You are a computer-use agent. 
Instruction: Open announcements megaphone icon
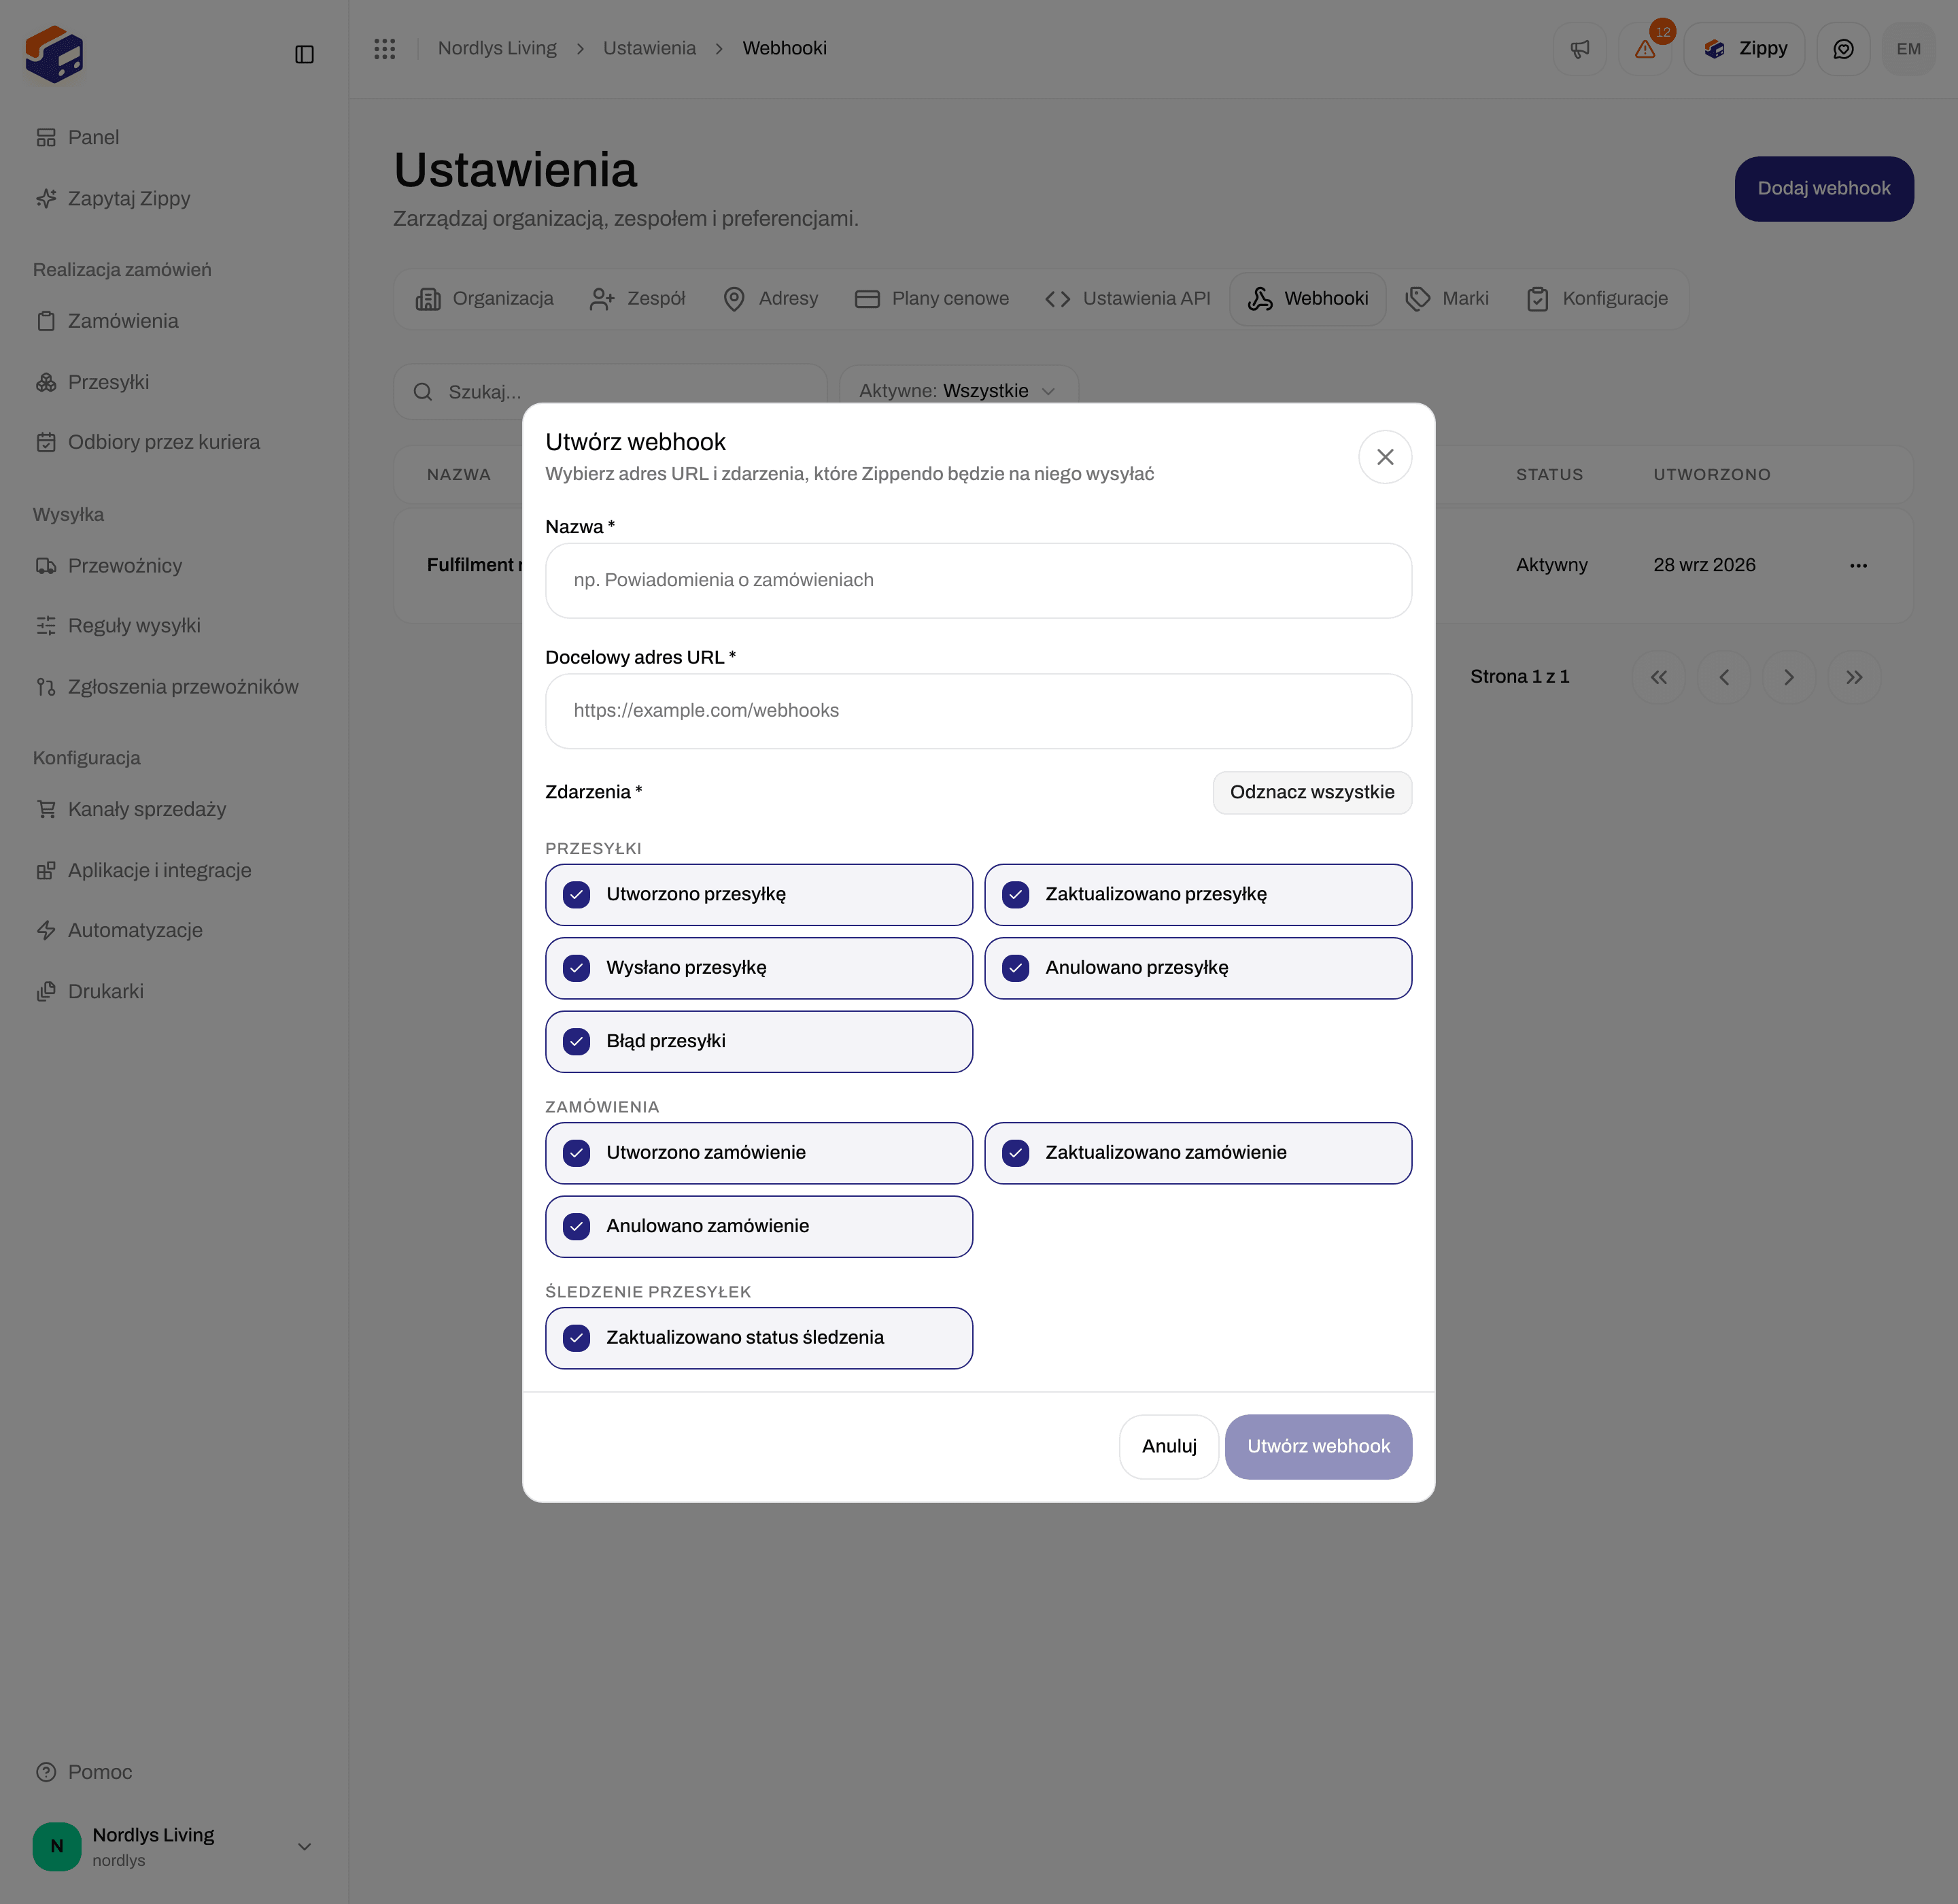1580,49
